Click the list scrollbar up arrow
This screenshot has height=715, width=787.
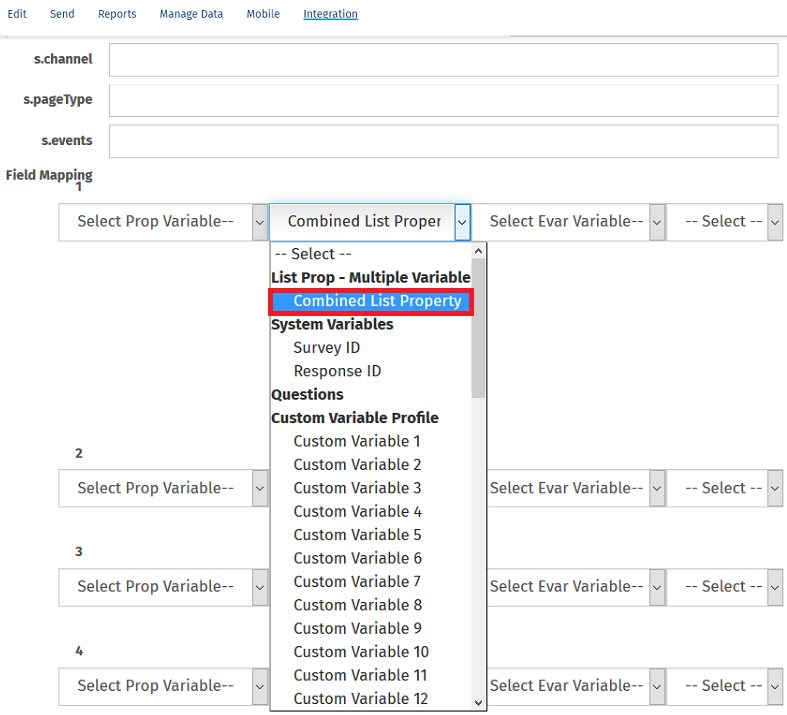[478, 252]
